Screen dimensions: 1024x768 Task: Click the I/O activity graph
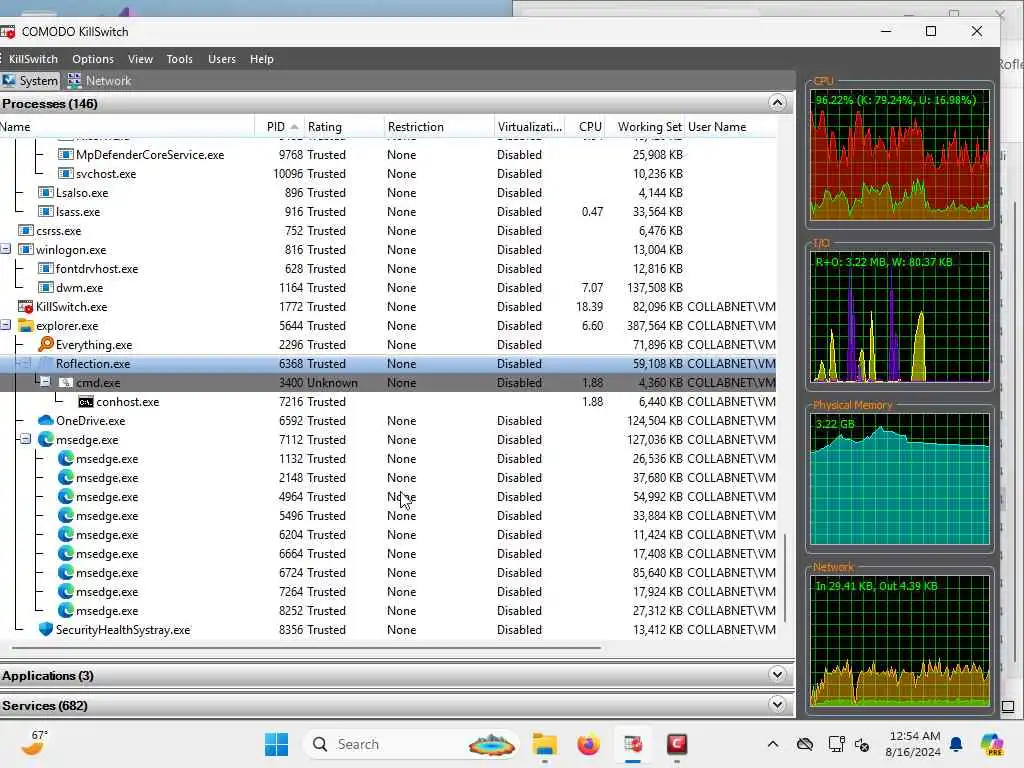(x=900, y=317)
